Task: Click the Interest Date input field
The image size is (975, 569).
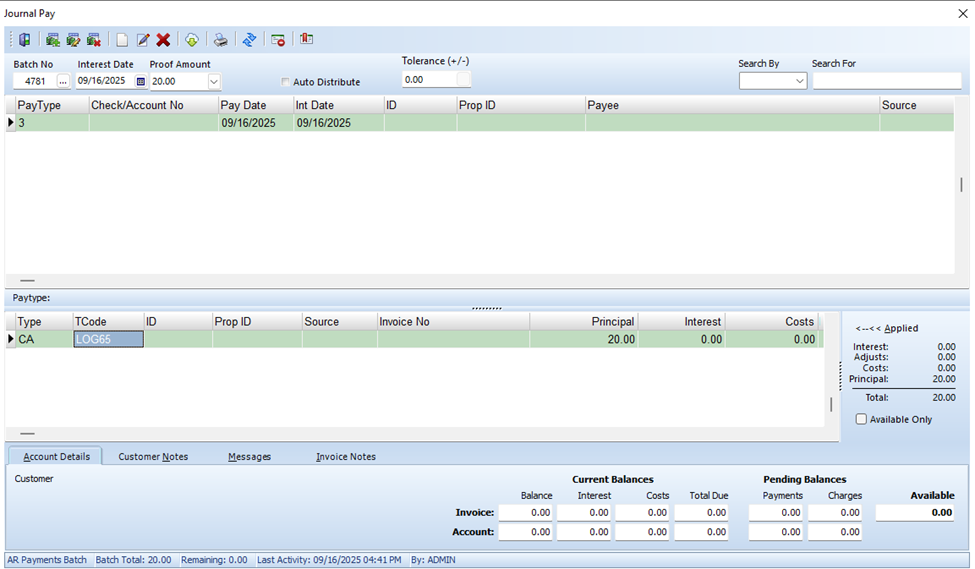Action: pyautogui.click(x=106, y=81)
